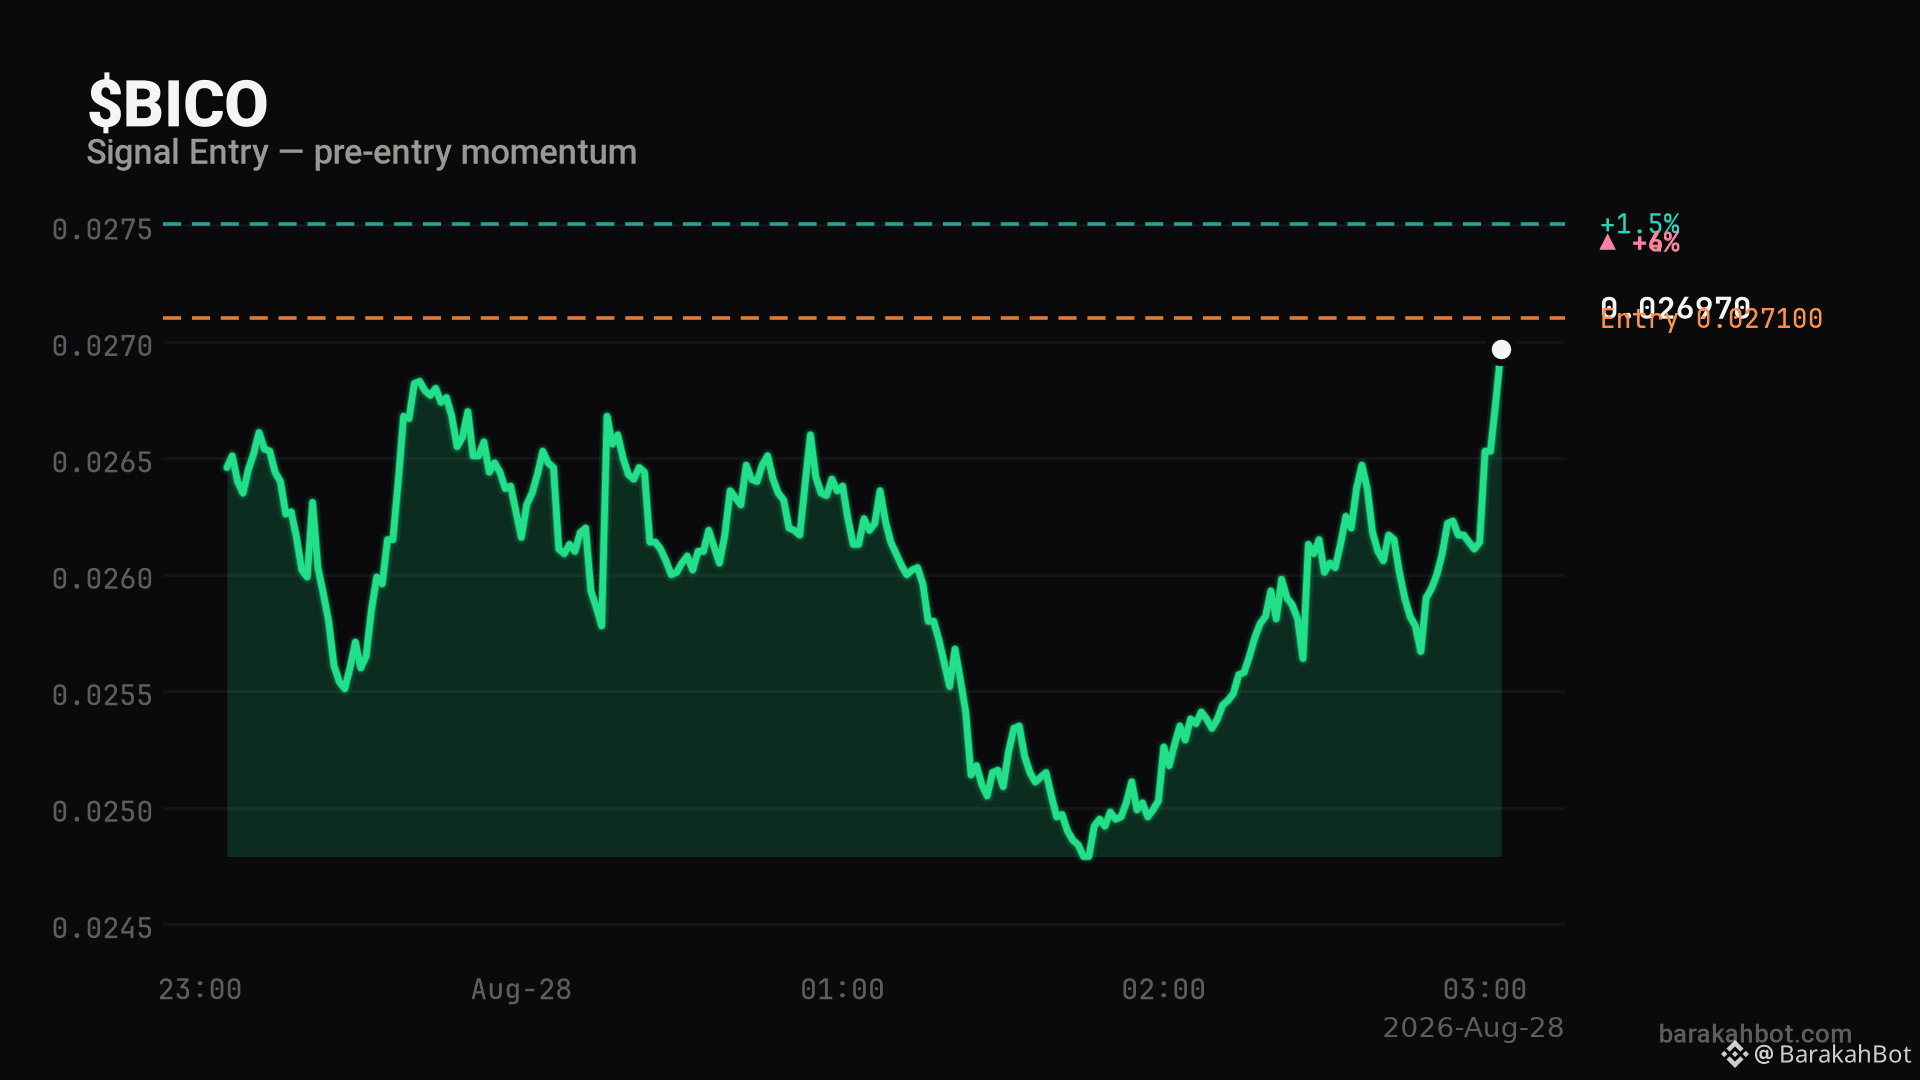This screenshot has width=1920, height=1080.
Task: Click the teal +1.5% target label
Action: (1640, 223)
